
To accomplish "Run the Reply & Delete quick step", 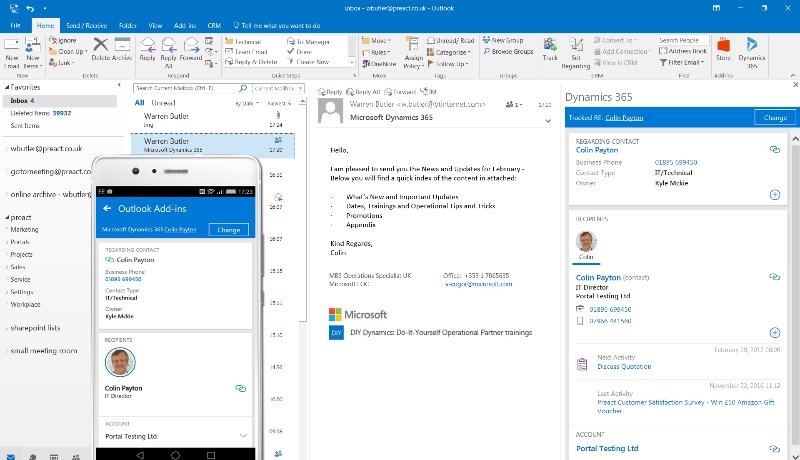I will 252,62.
